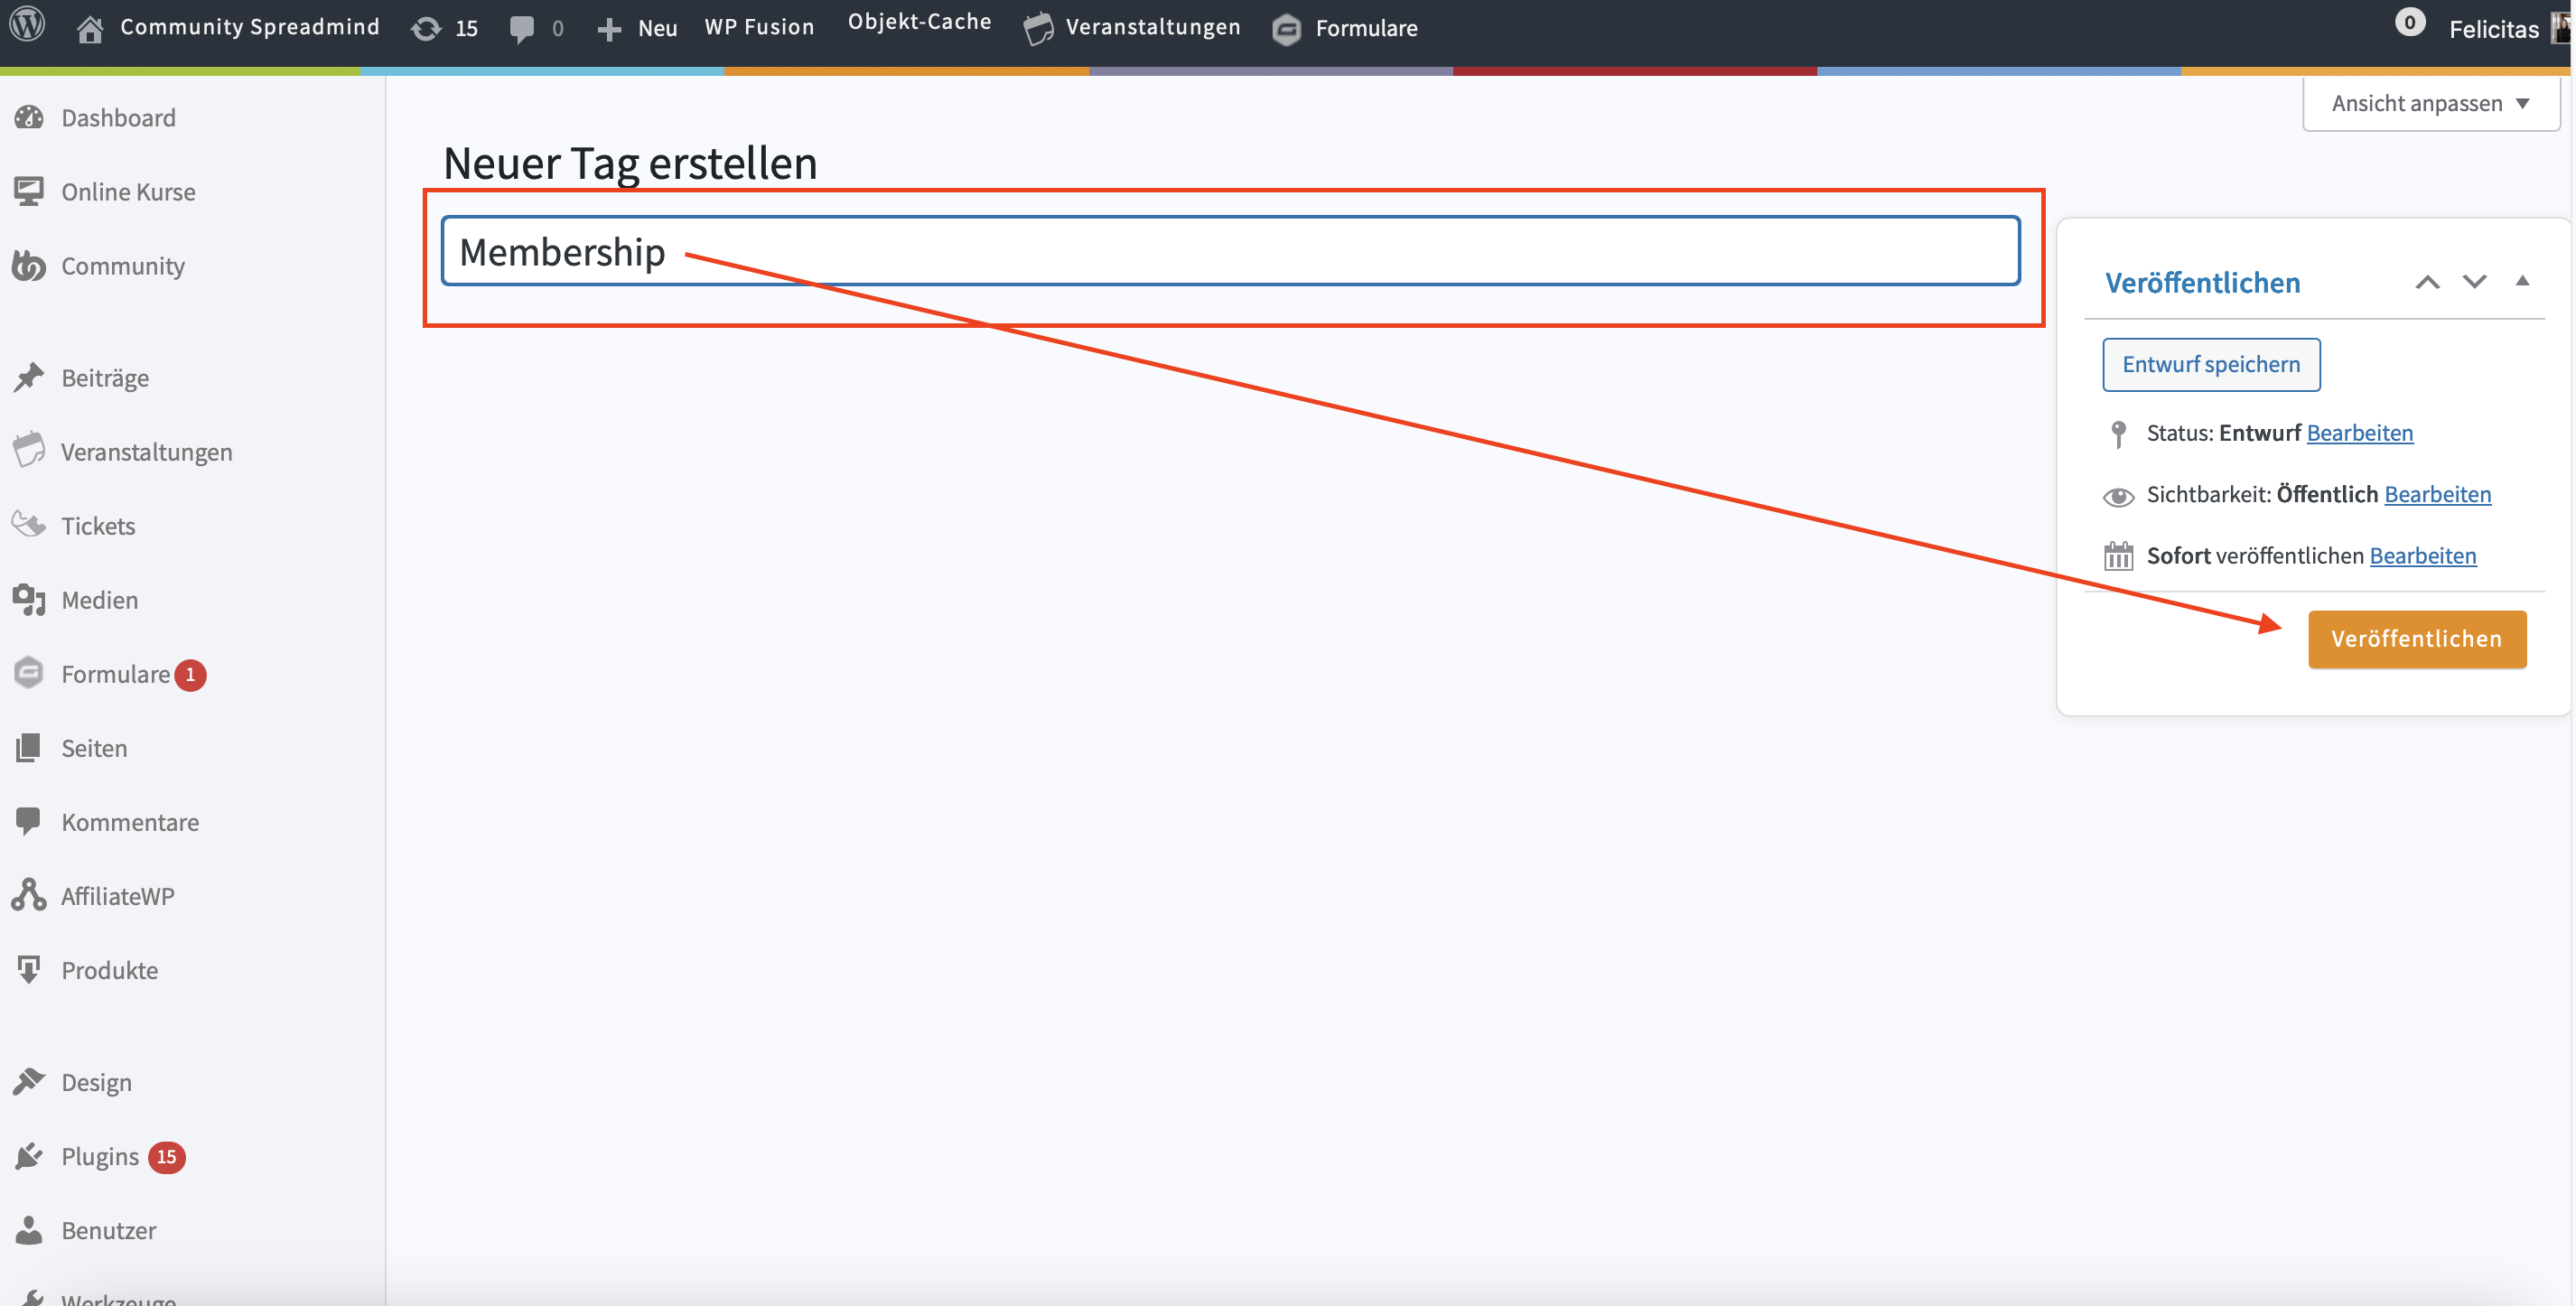
Task: Click the Design brush icon
Action: pyautogui.click(x=29, y=1081)
